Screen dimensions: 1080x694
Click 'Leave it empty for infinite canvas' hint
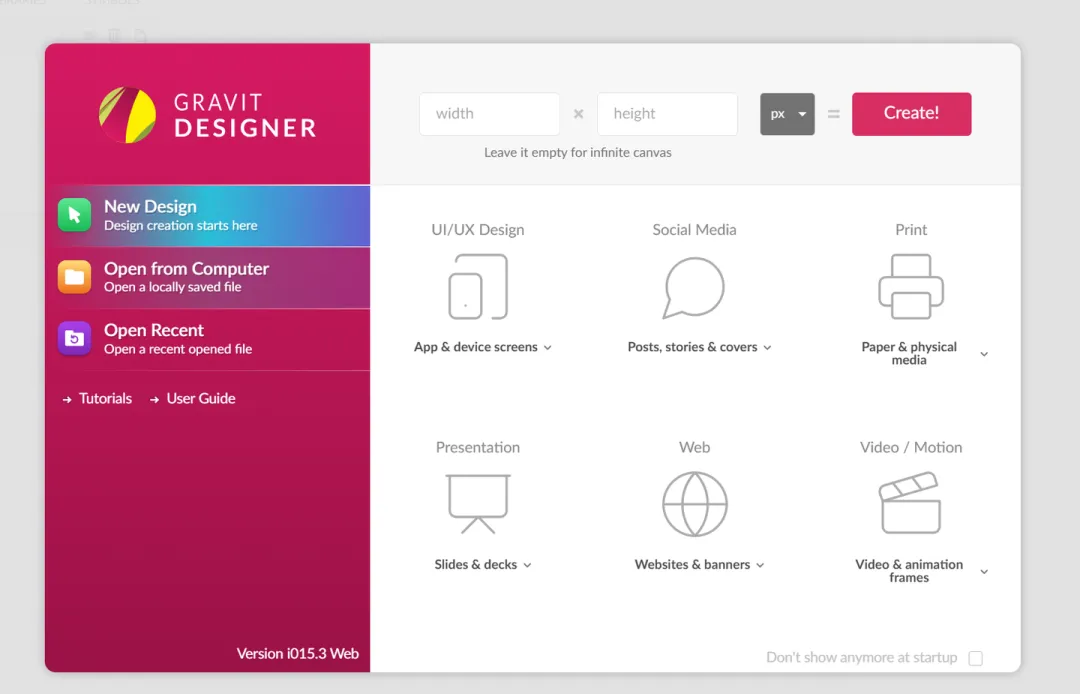coord(578,153)
